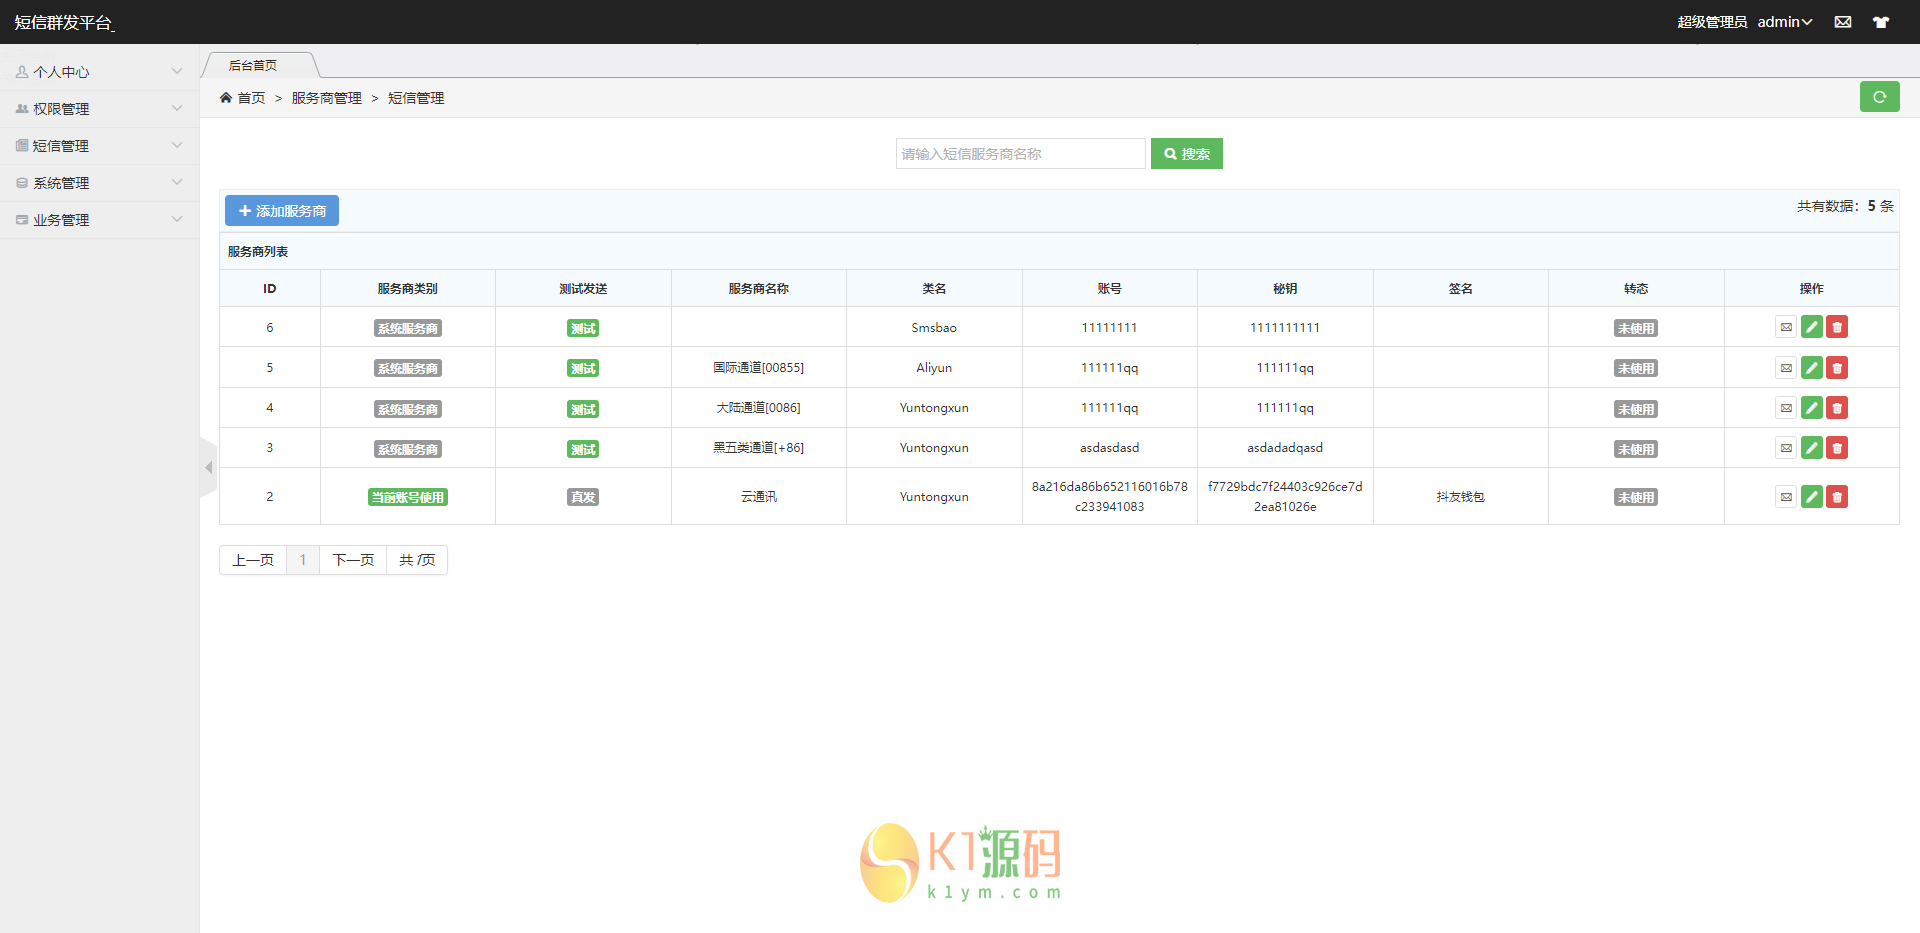The width and height of the screenshot is (1920, 933).
Task: Open the 短信管理 sidebar menu
Action: click(x=100, y=146)
